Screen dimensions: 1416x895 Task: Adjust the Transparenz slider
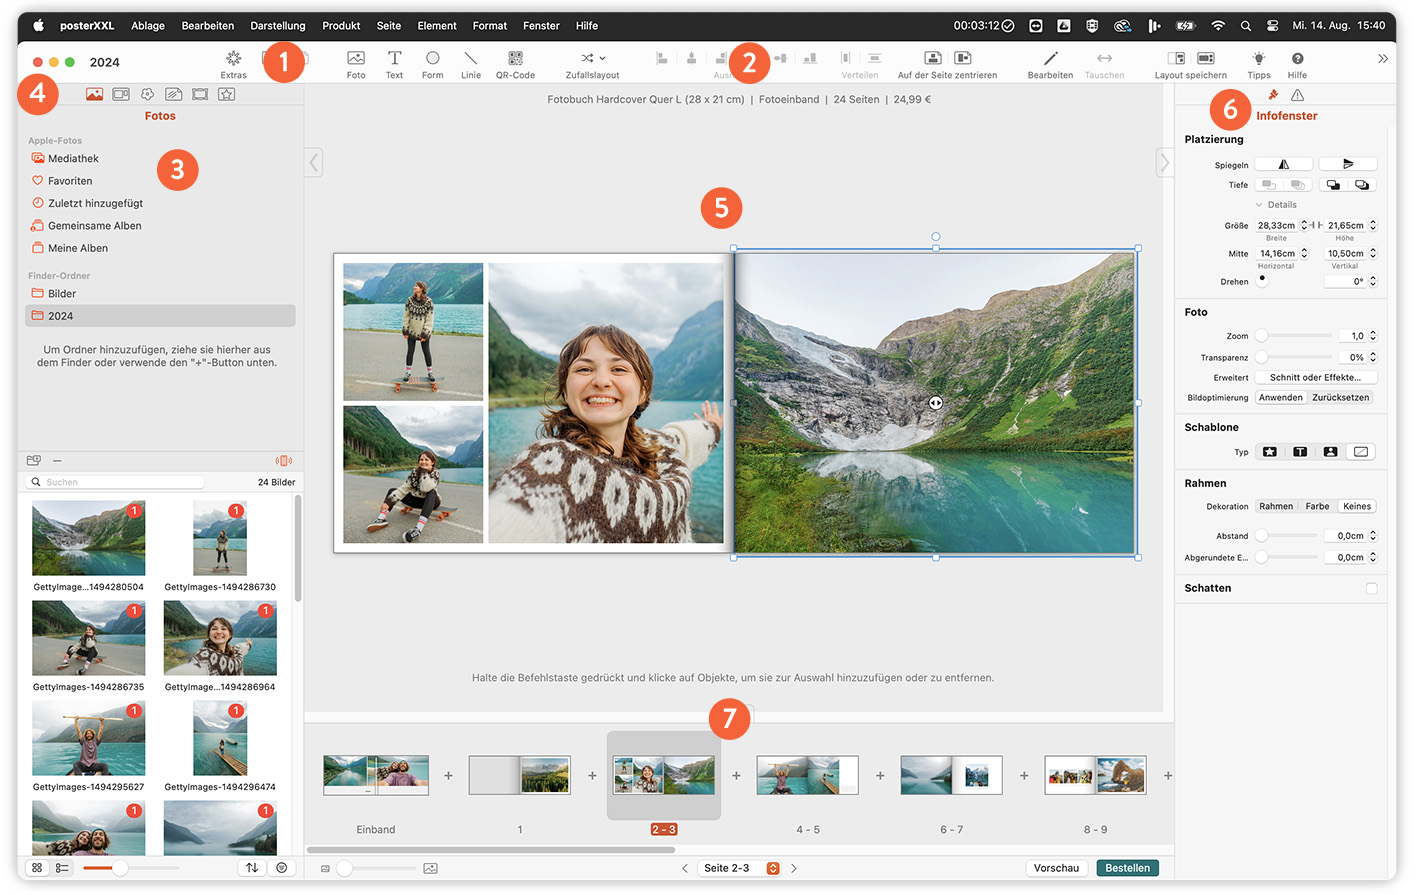(x=1263, y=357)
